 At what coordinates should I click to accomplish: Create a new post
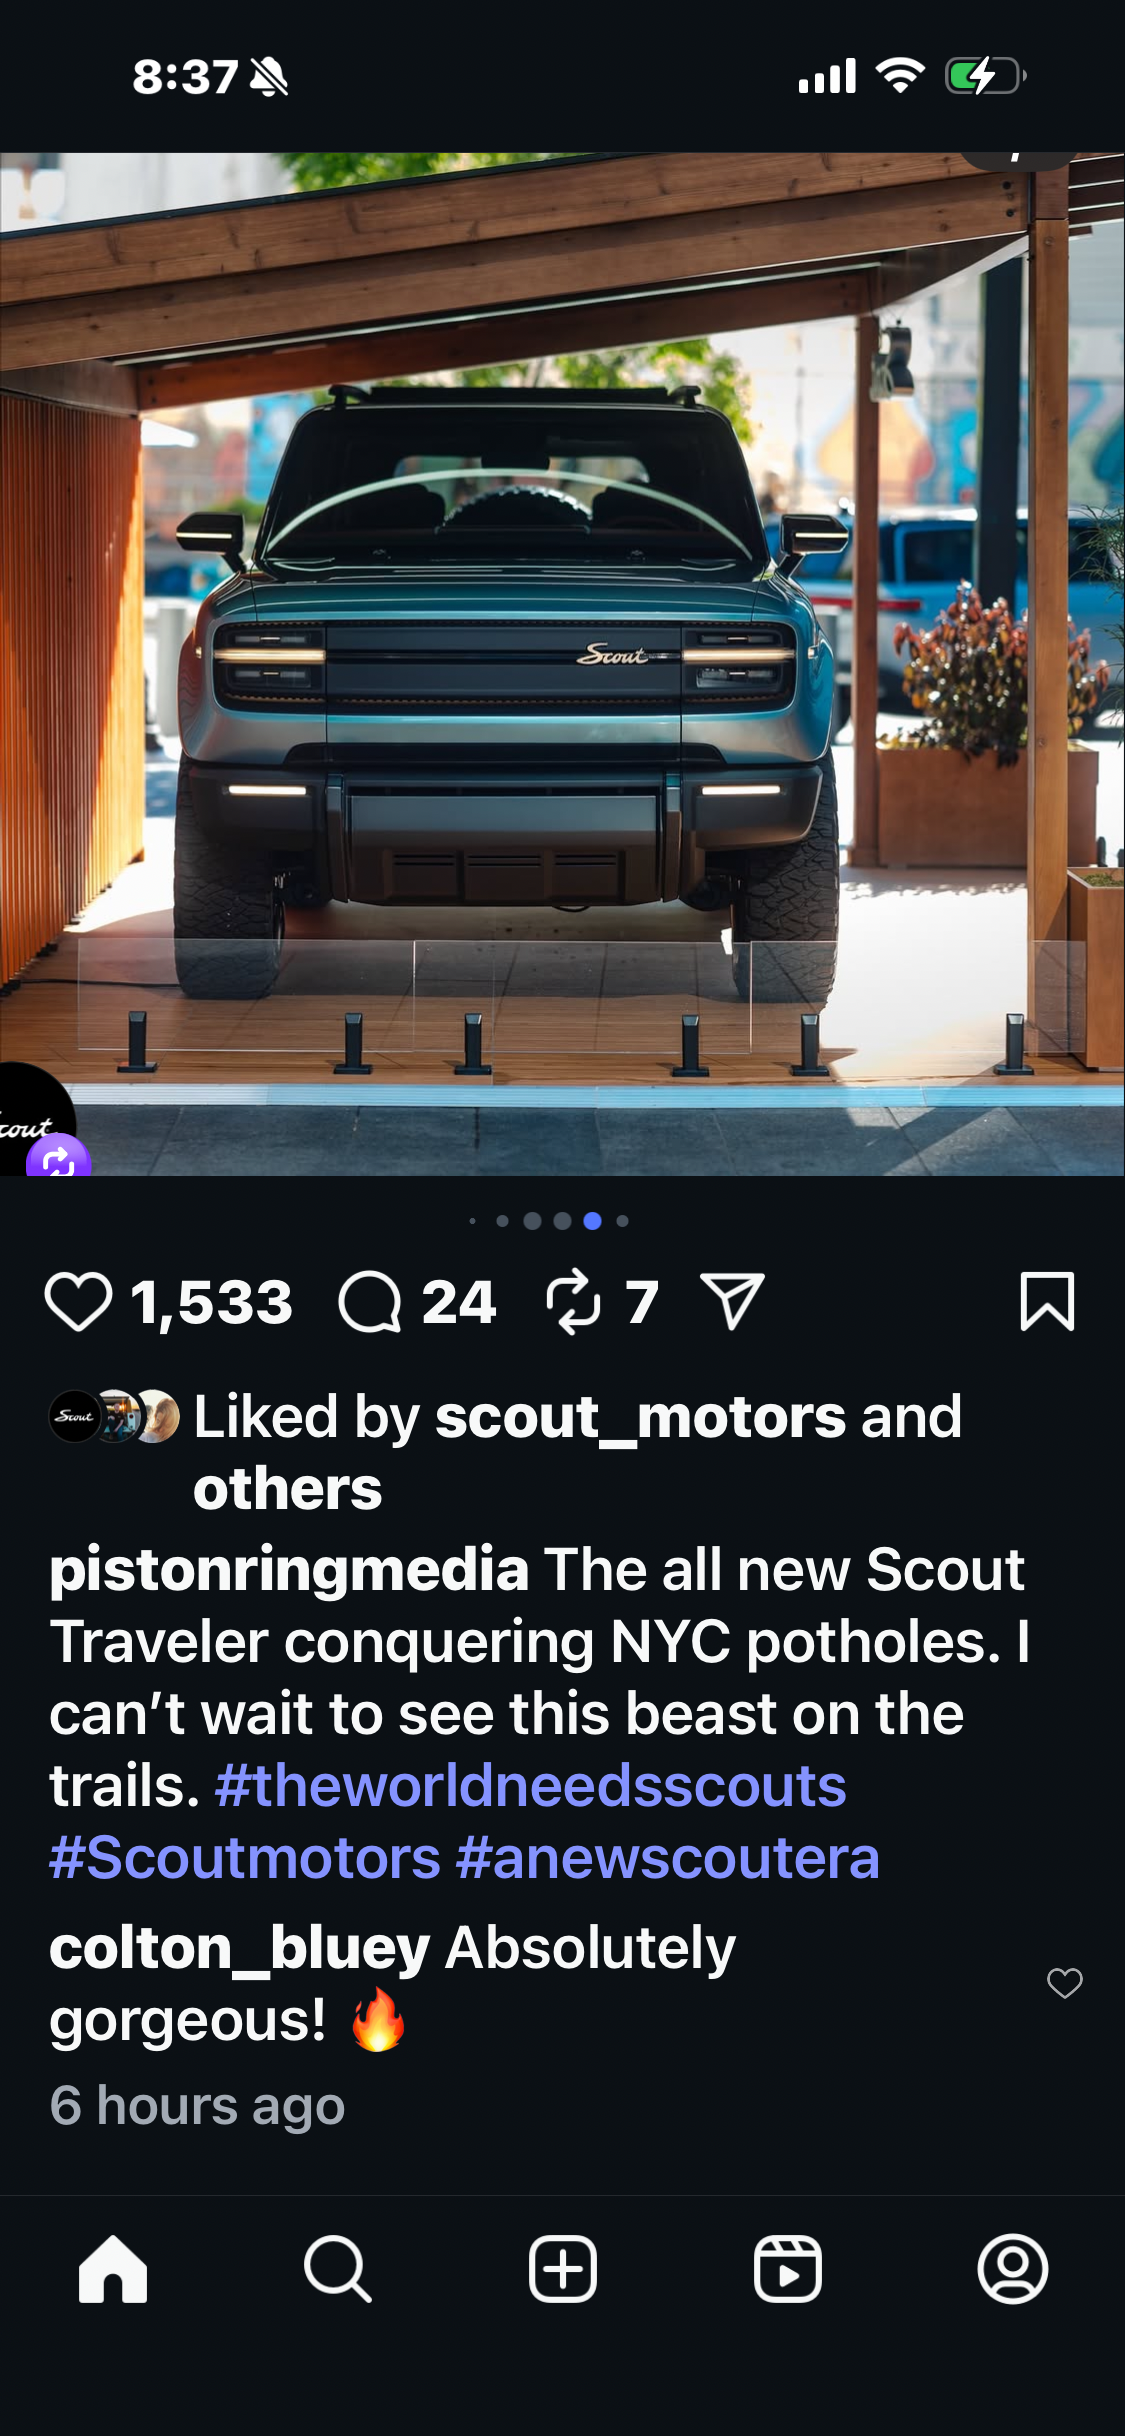tap(563, 2269)
